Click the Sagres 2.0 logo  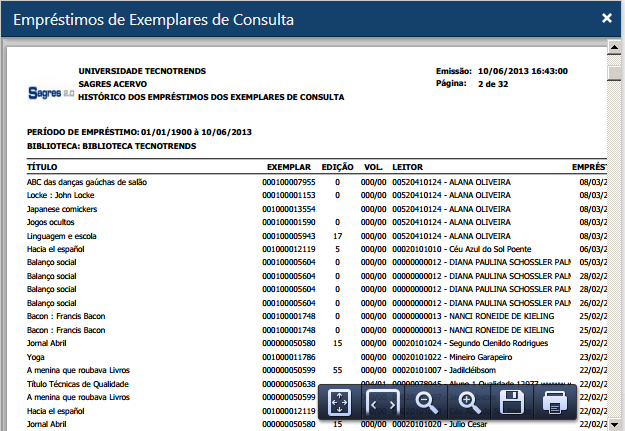[x=47, y=91]
